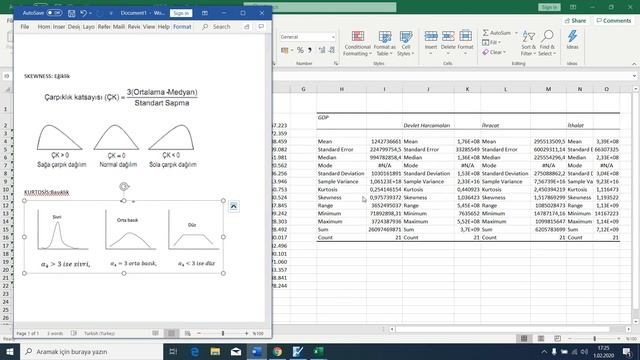Click the Delete cells icon in Excel
This screenshot has height=360, width=640.
pos(448,36)
